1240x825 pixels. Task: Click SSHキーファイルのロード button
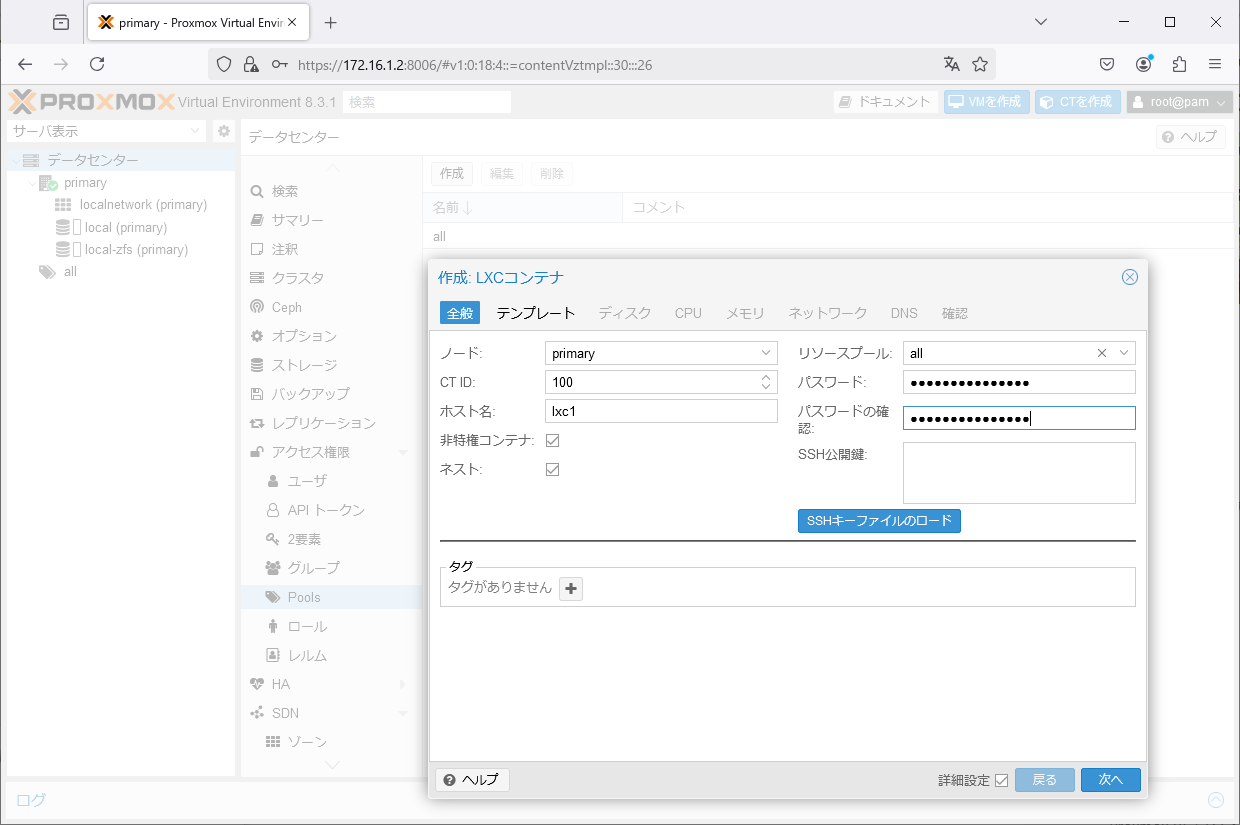tap(879, 521)
